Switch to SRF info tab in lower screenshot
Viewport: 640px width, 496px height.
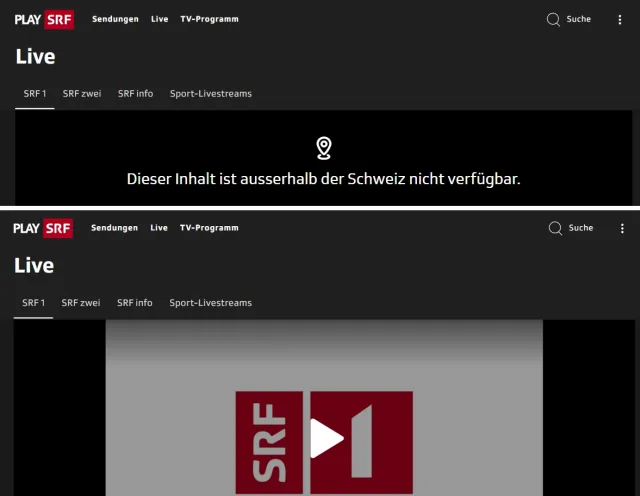[x=135, y=303]
